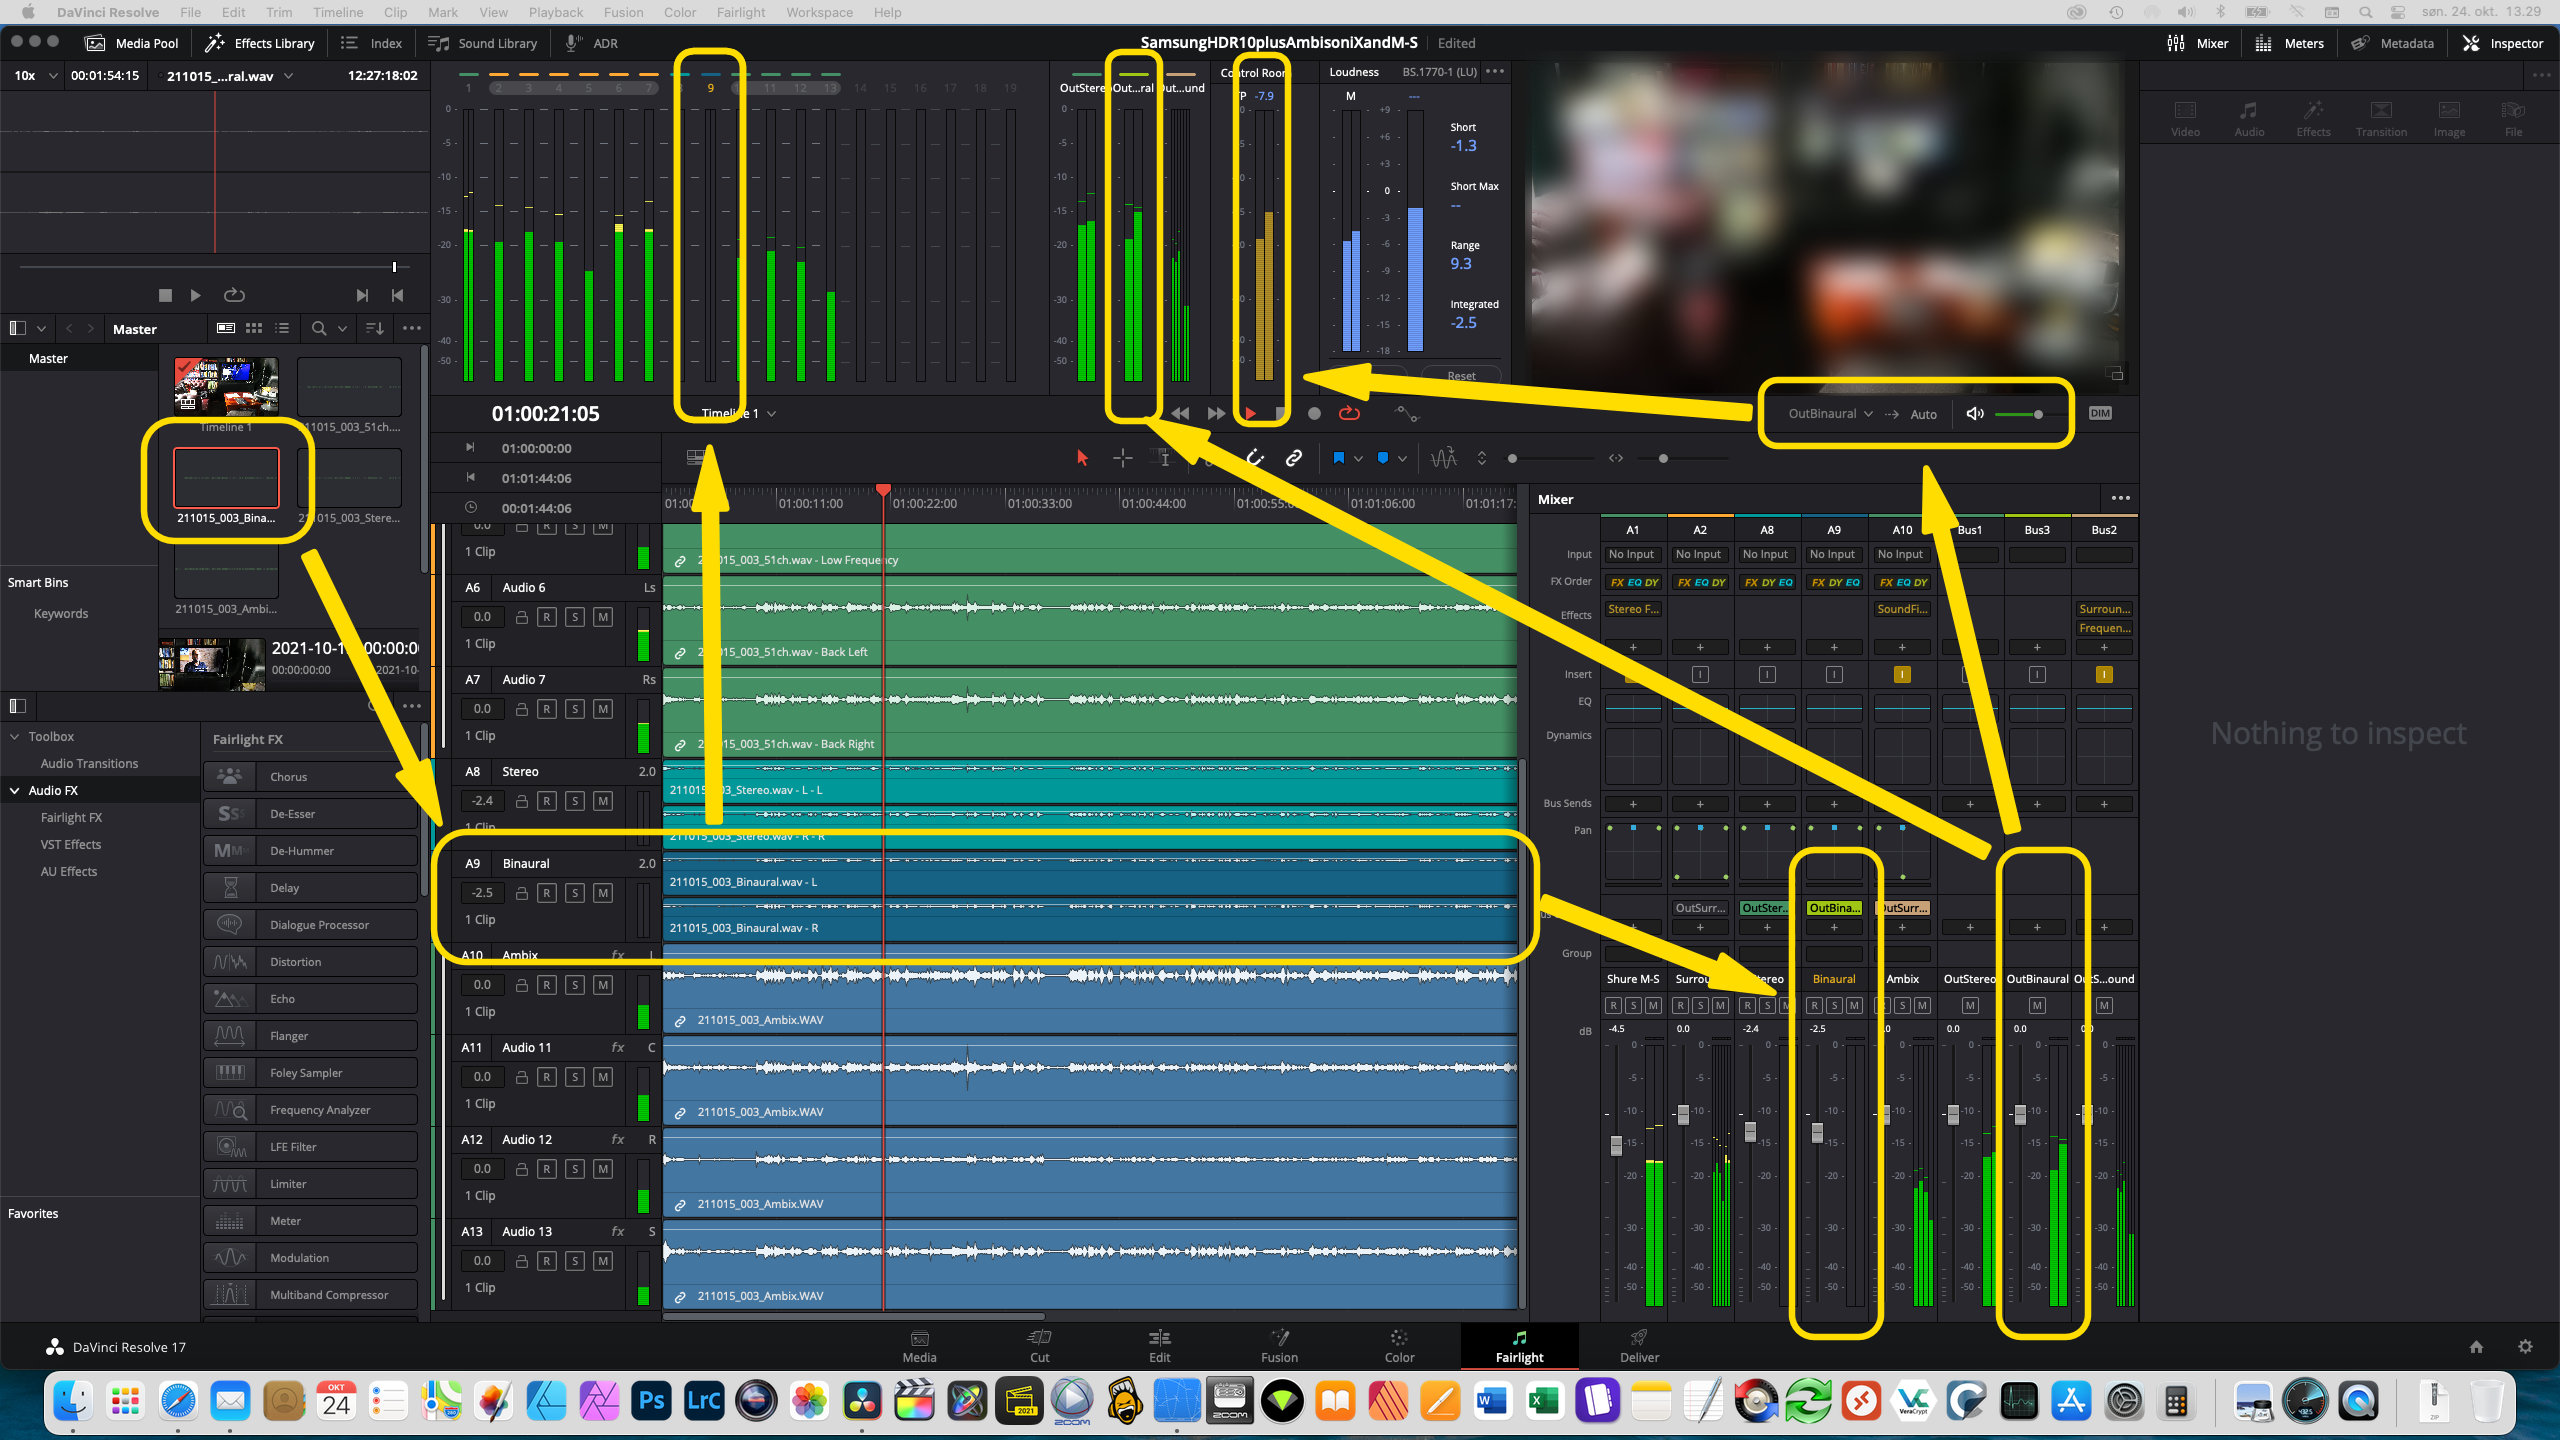
Task: Lock track A7 Audio 7
Action: coord(521,709)
